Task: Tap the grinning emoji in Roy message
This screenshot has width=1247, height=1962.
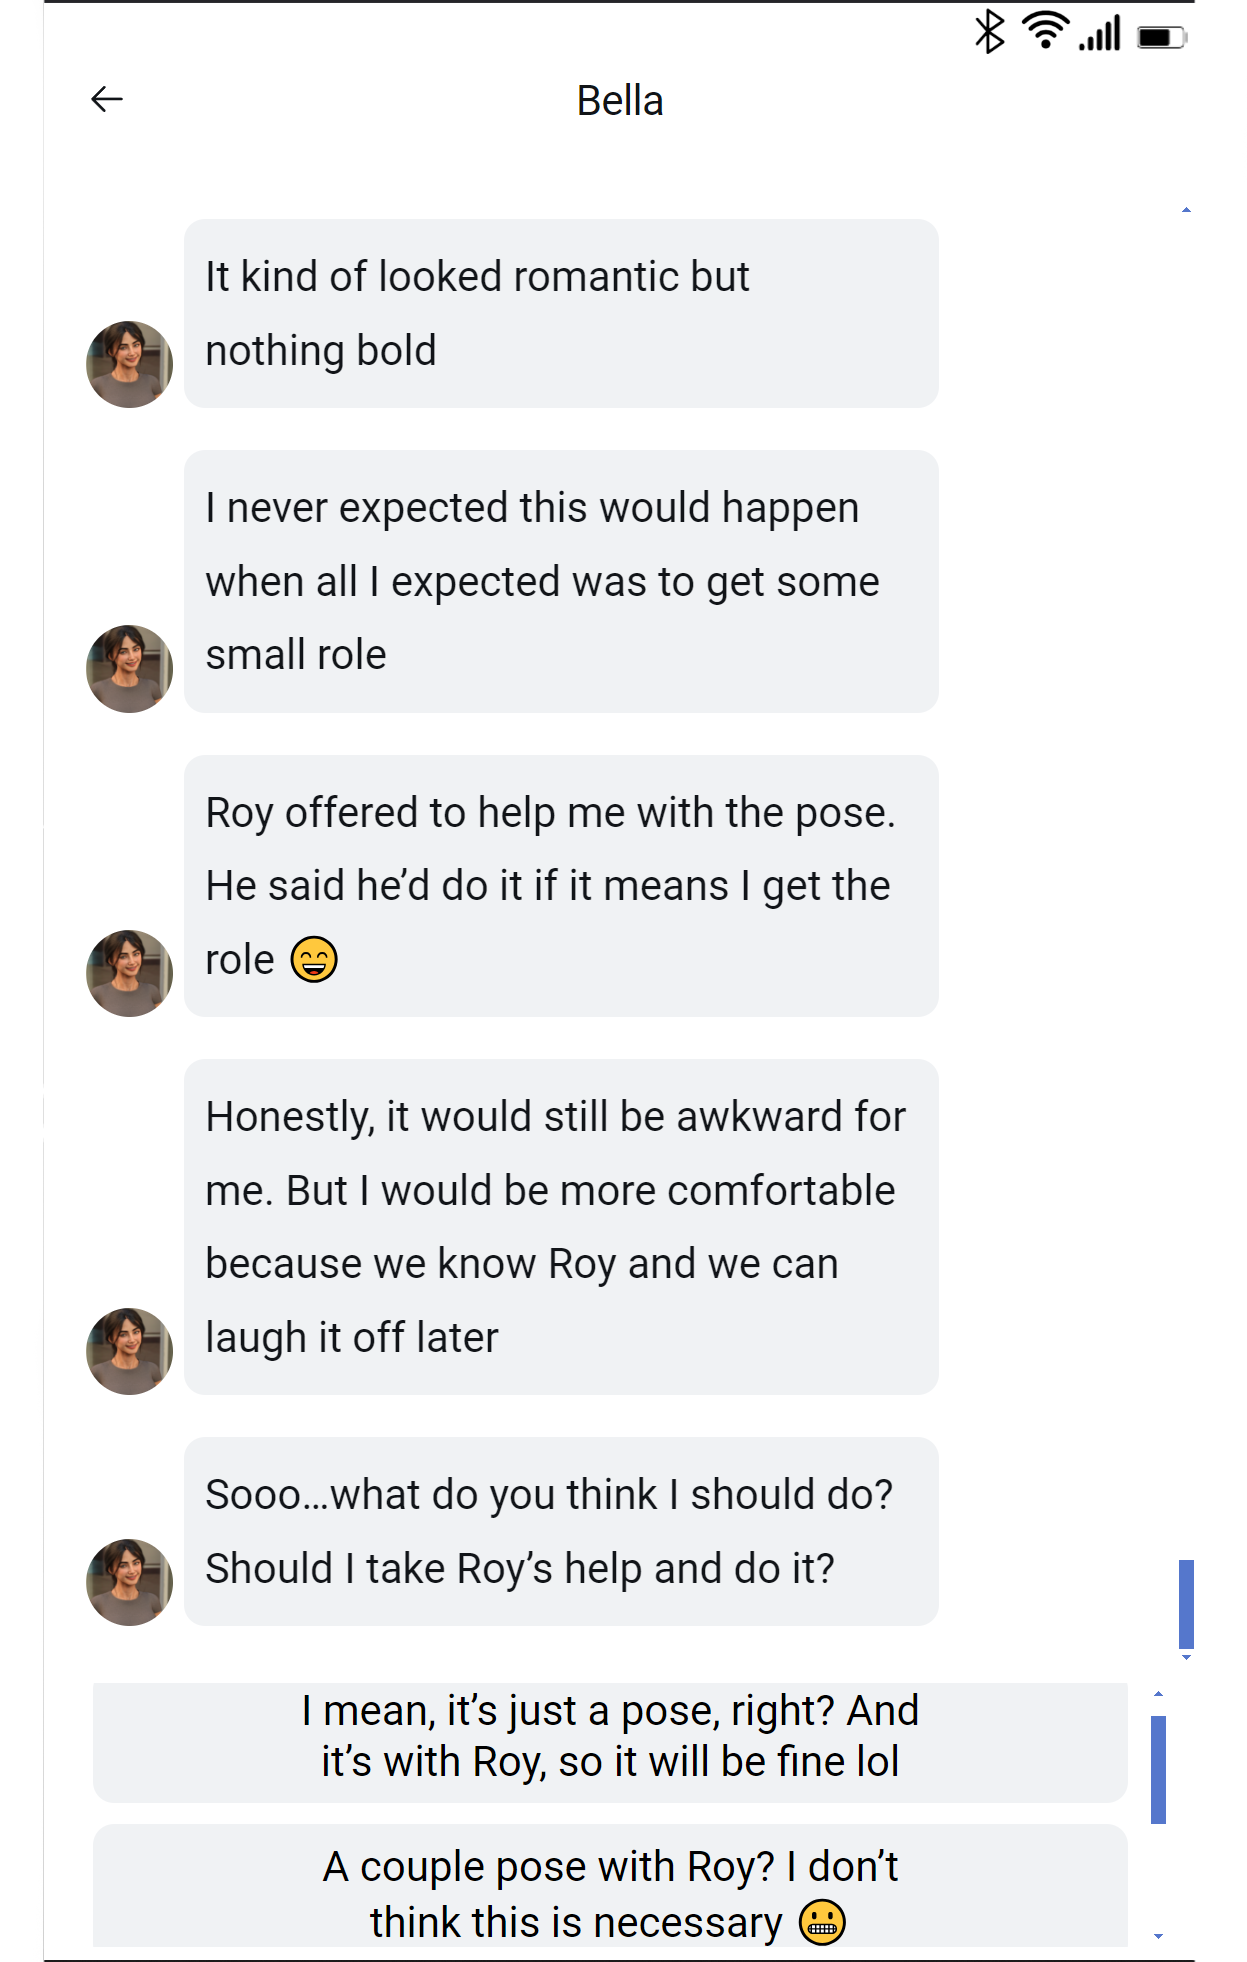Action: tap(314, 960)
